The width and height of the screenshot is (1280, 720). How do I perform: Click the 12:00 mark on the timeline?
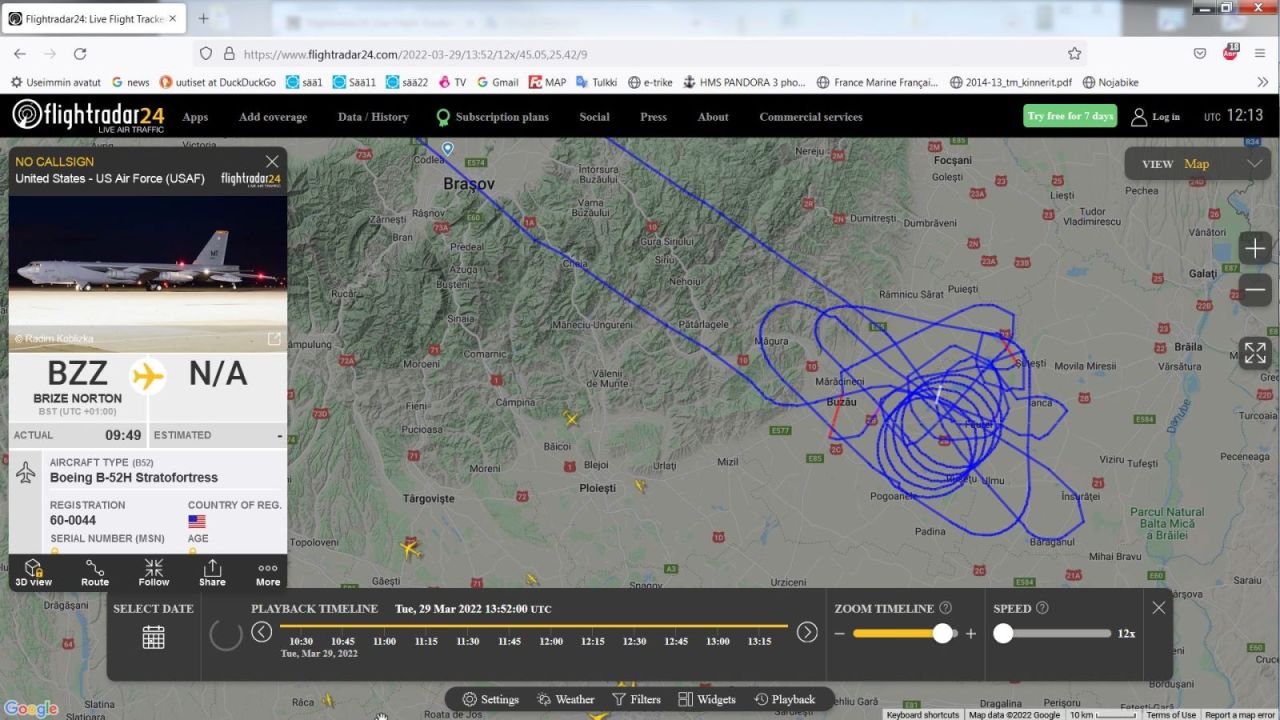coord(551,641)
